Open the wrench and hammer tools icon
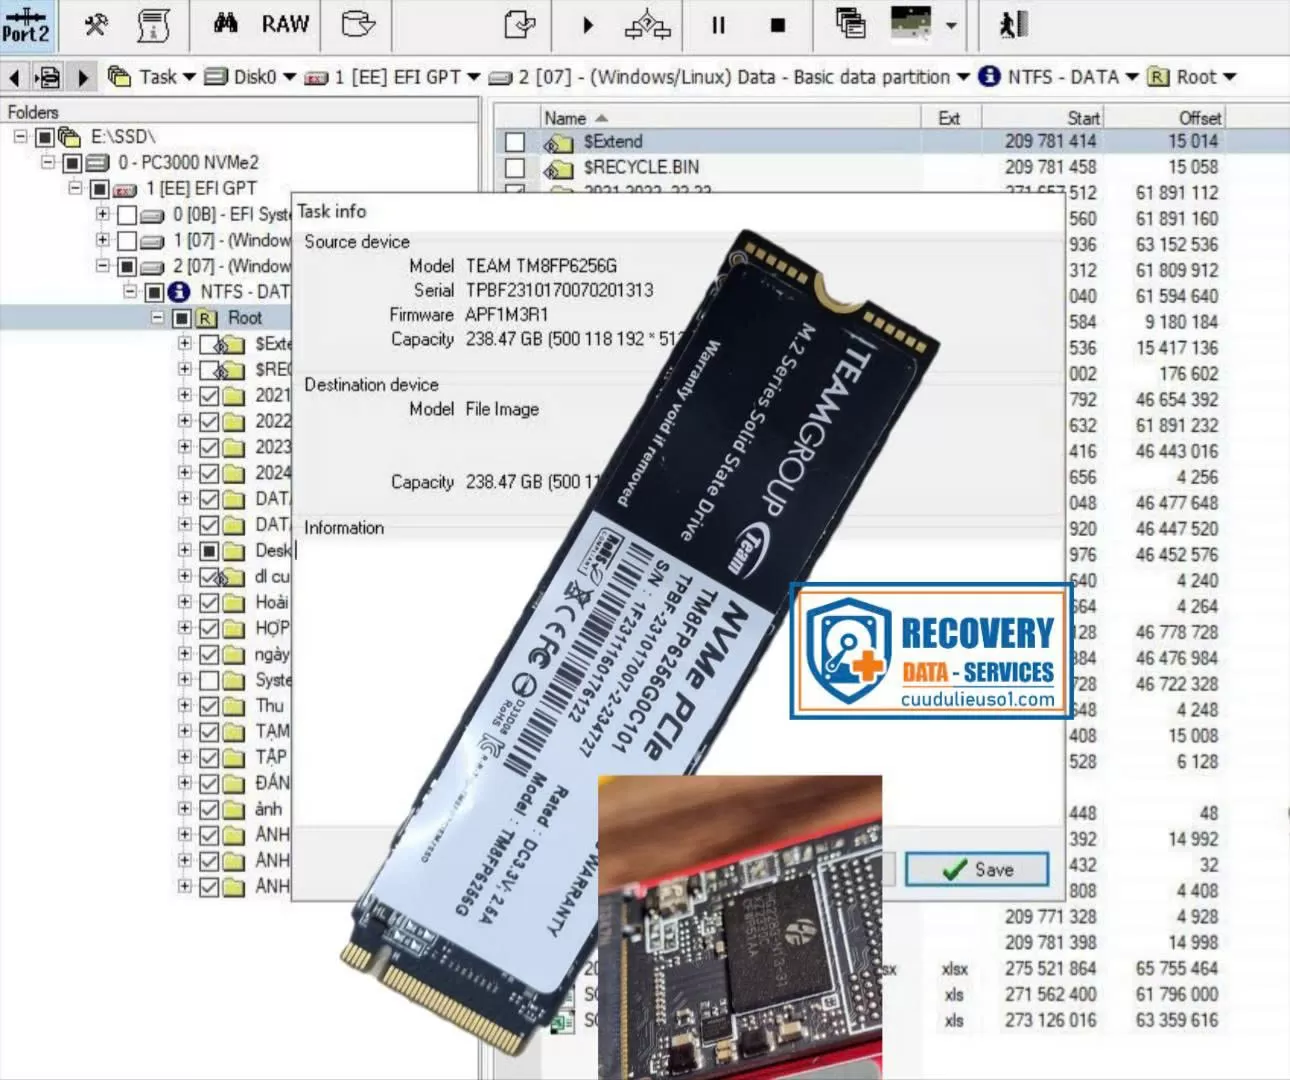 click(x=96, y=25)
